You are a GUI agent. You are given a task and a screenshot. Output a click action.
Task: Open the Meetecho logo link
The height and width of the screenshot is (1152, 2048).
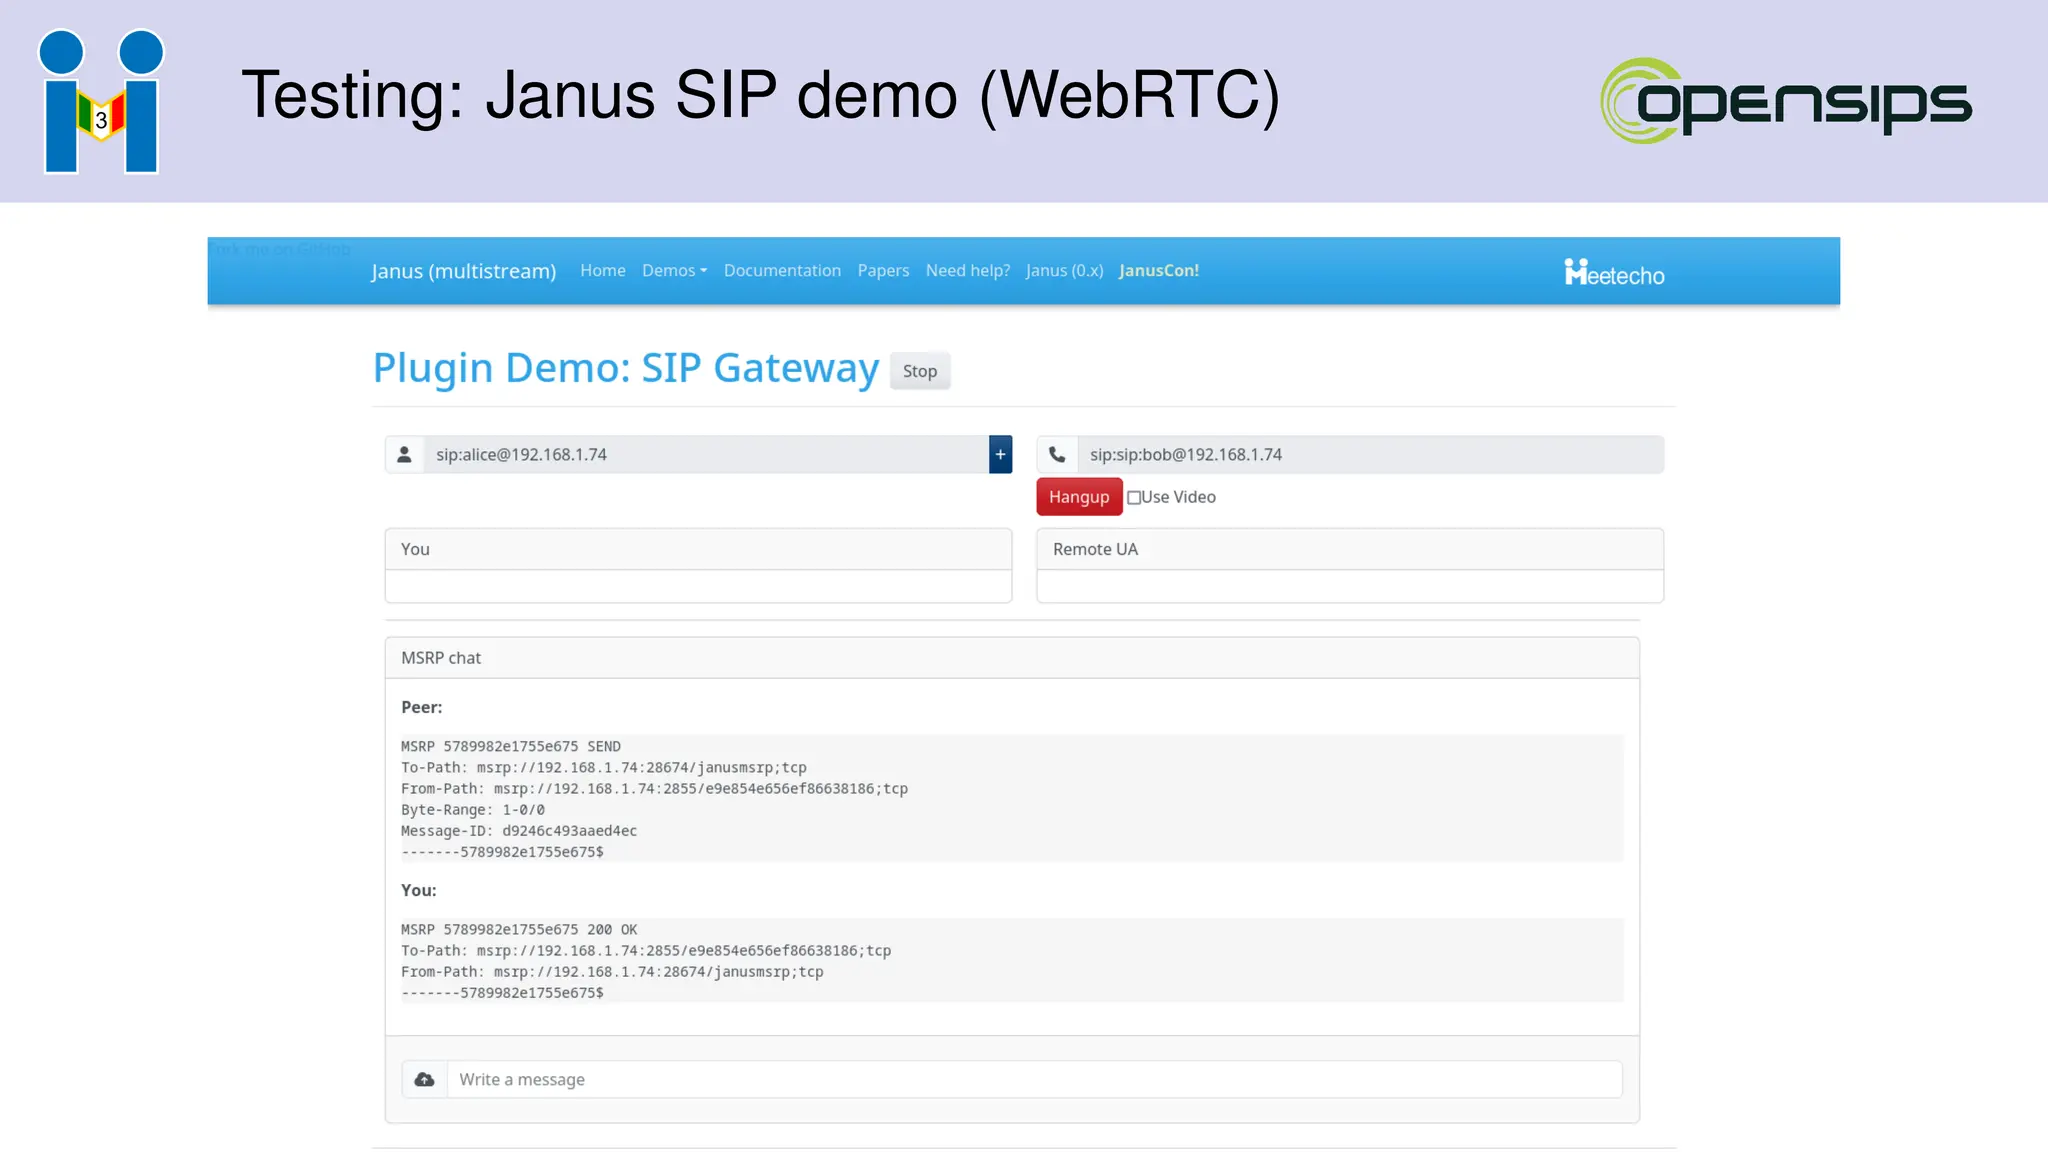(1614, 272)
